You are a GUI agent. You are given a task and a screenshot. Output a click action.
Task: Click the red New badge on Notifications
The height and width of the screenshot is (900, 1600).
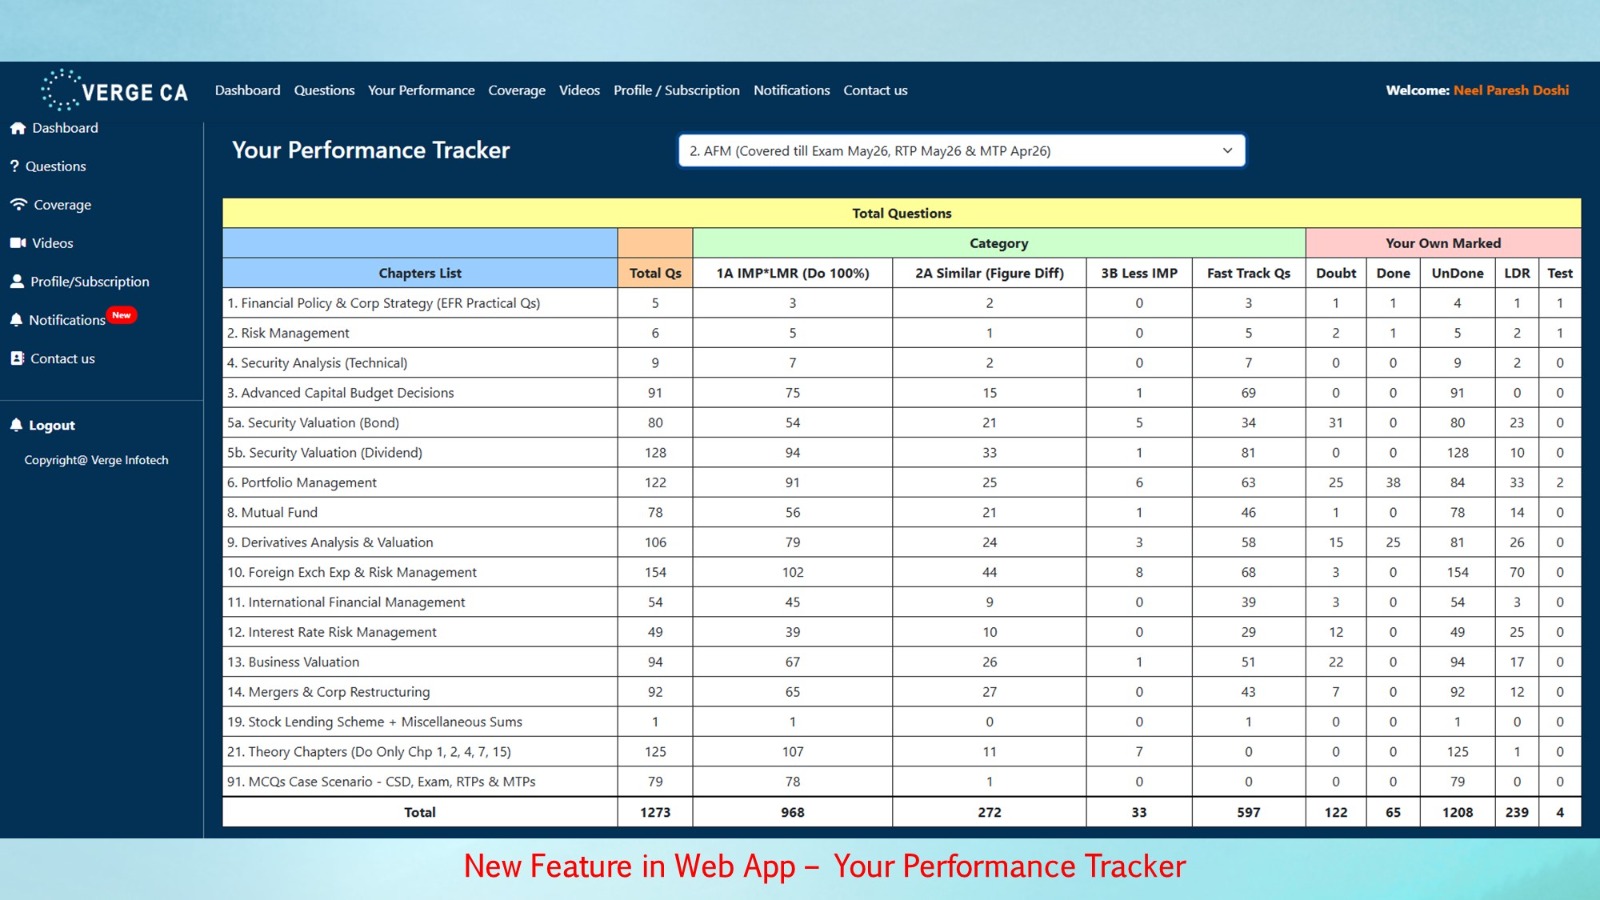[121, 315]
